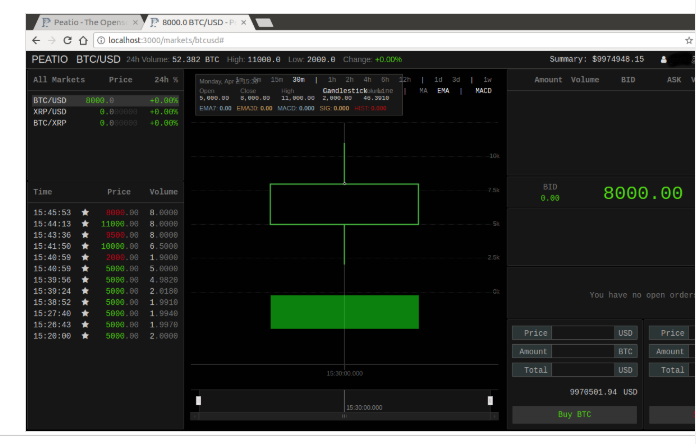Switch chart type to Candlestick

pyautogui.click(x=345, y=91)
